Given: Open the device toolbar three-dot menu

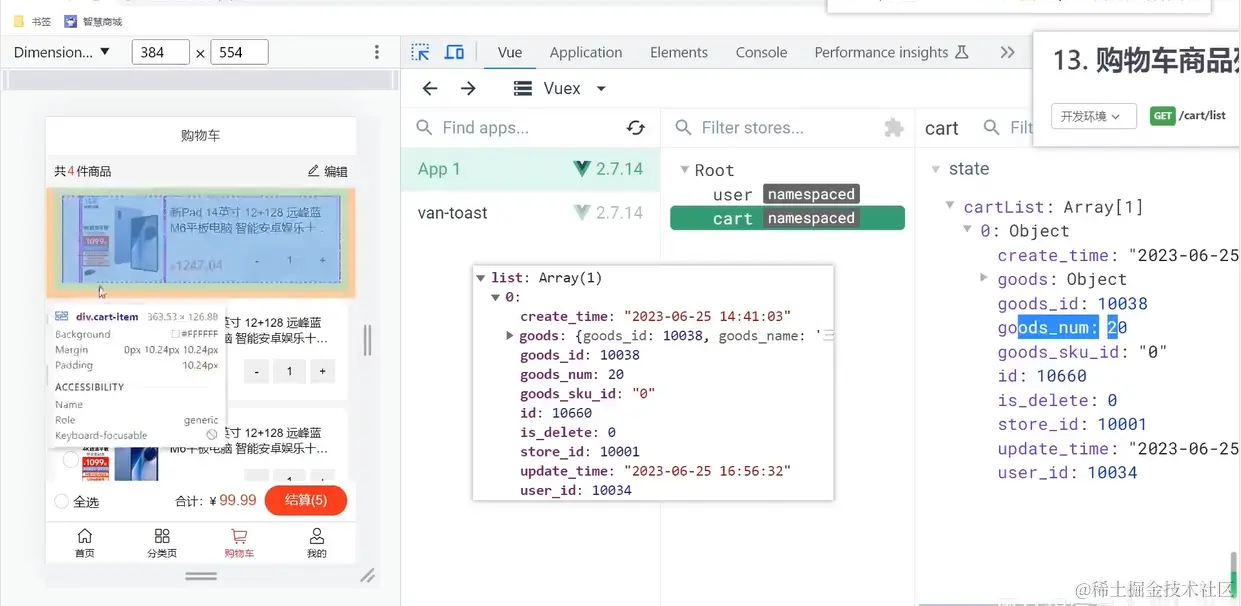Looking at the screenshot, I should (x=377, y=52).
